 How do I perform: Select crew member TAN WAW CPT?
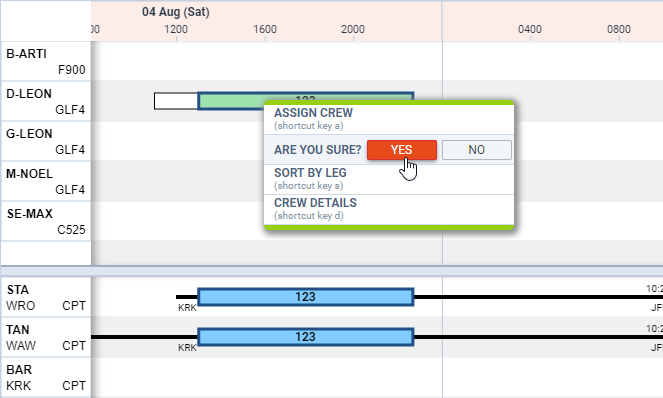click(46, 338)
